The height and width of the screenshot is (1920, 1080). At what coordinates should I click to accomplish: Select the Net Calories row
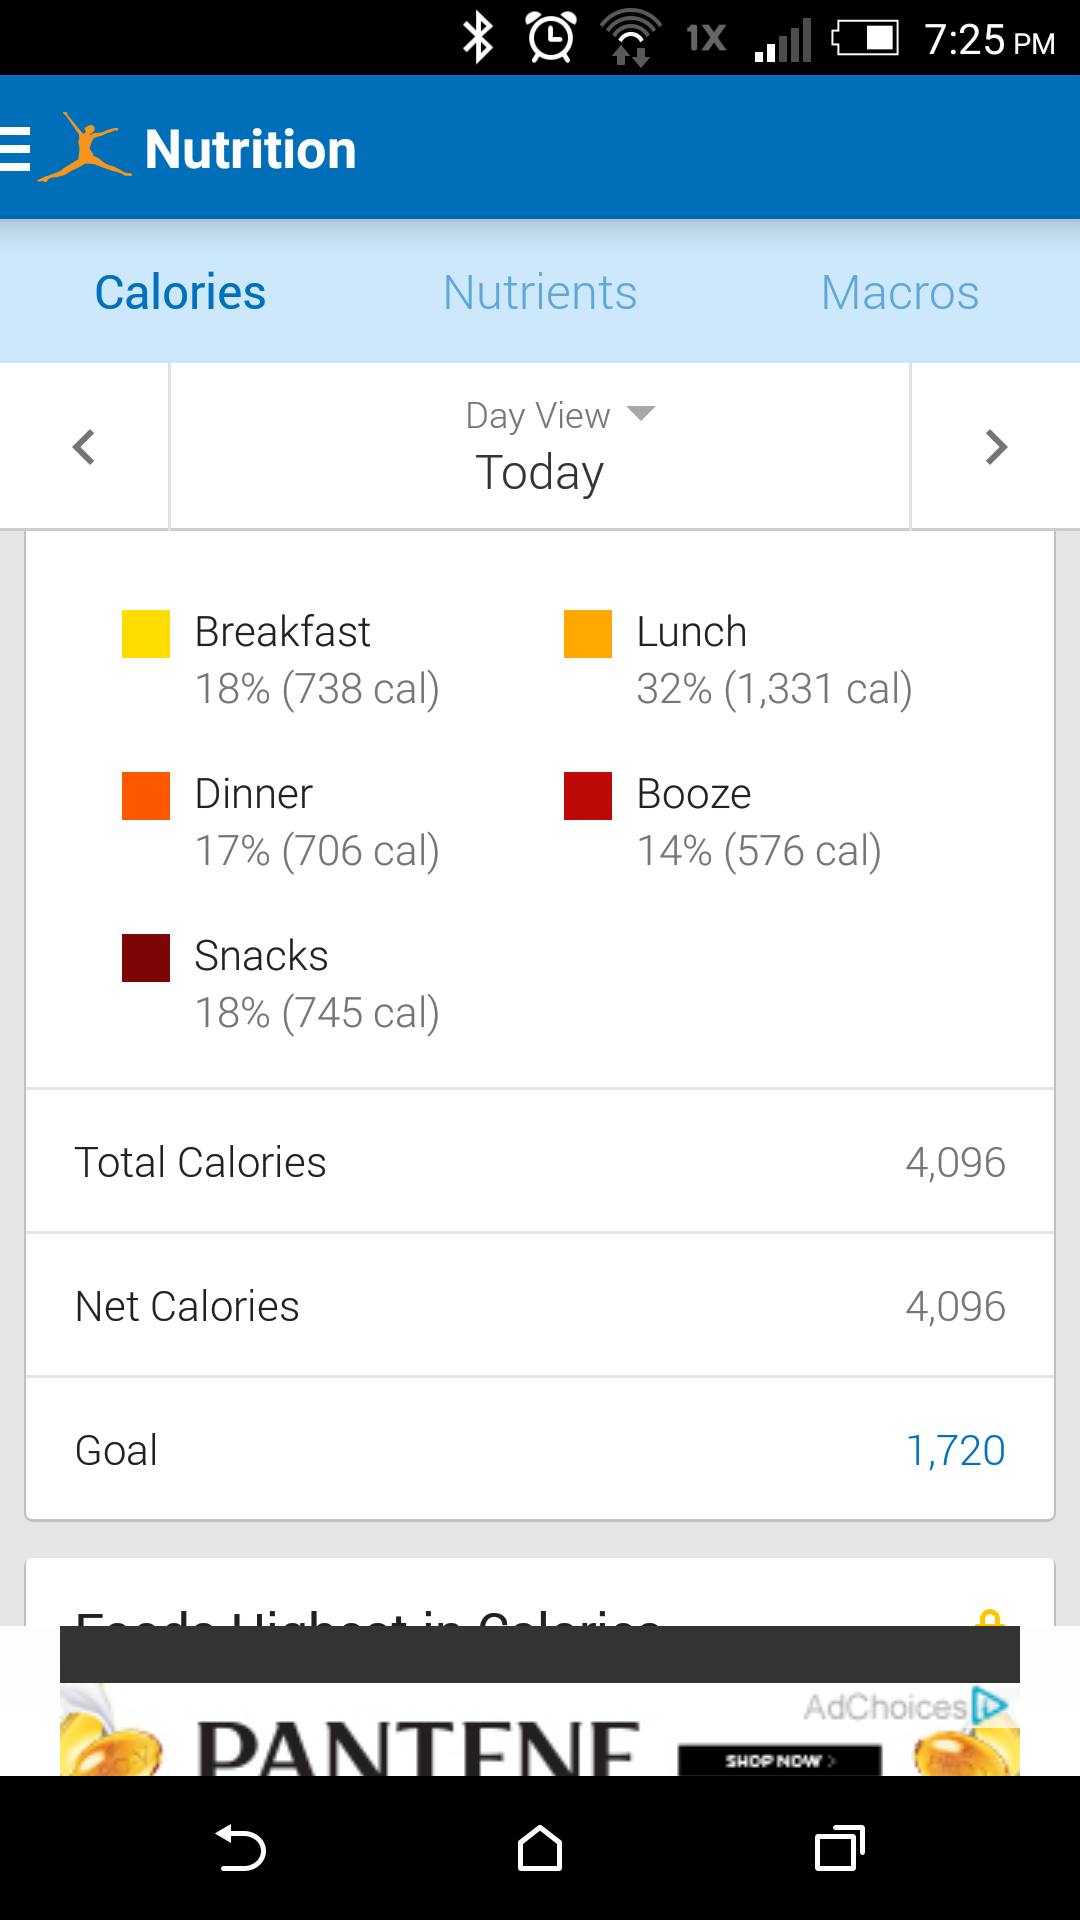[540, 1306]
